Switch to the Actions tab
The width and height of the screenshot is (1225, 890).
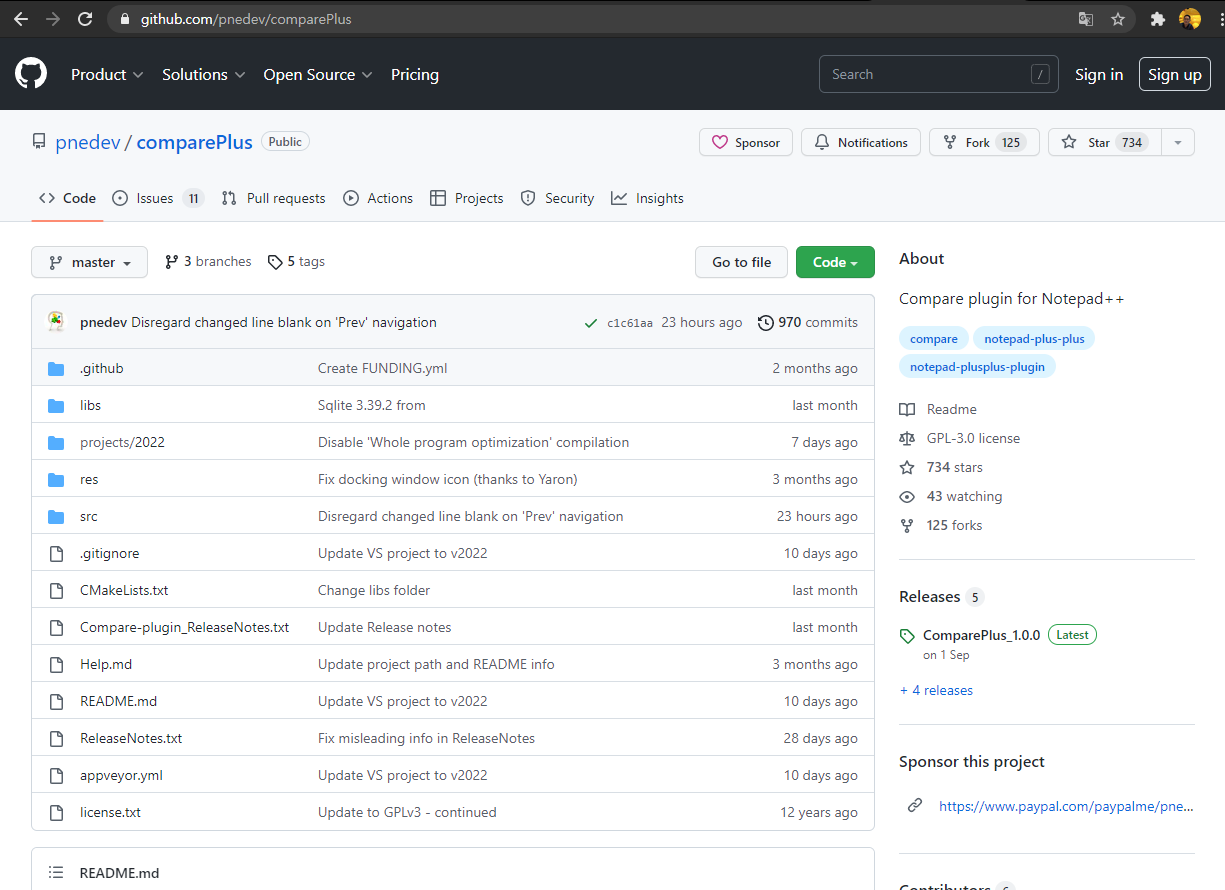pos(378,198)
